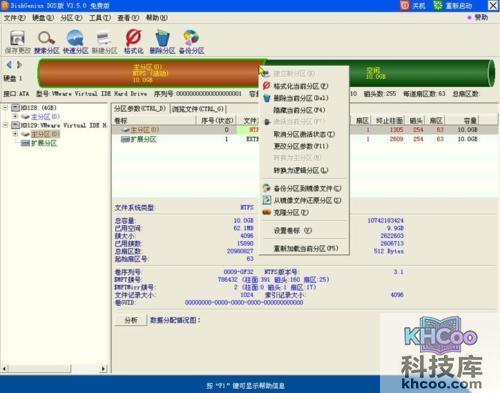
Task: Open the 工具(T) menu
Action: (x=100, y=18)
